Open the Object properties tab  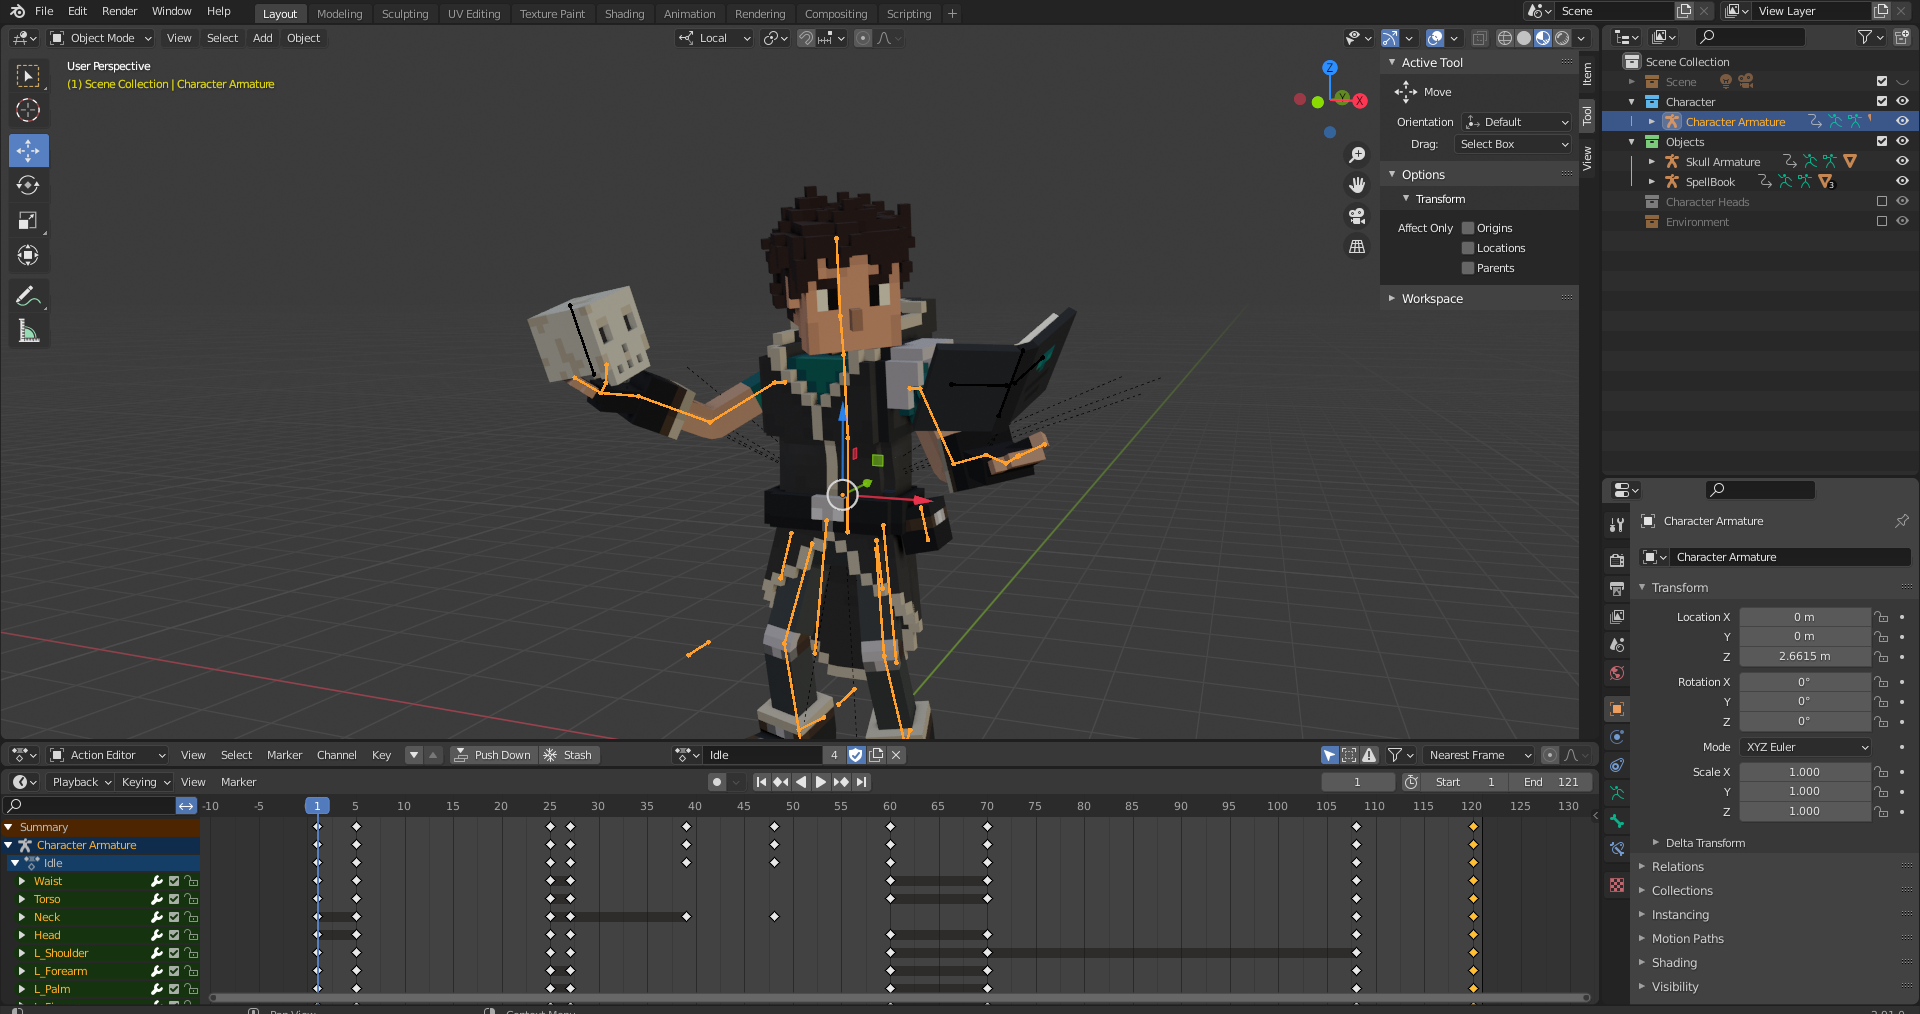click(x=1617, y=709)
